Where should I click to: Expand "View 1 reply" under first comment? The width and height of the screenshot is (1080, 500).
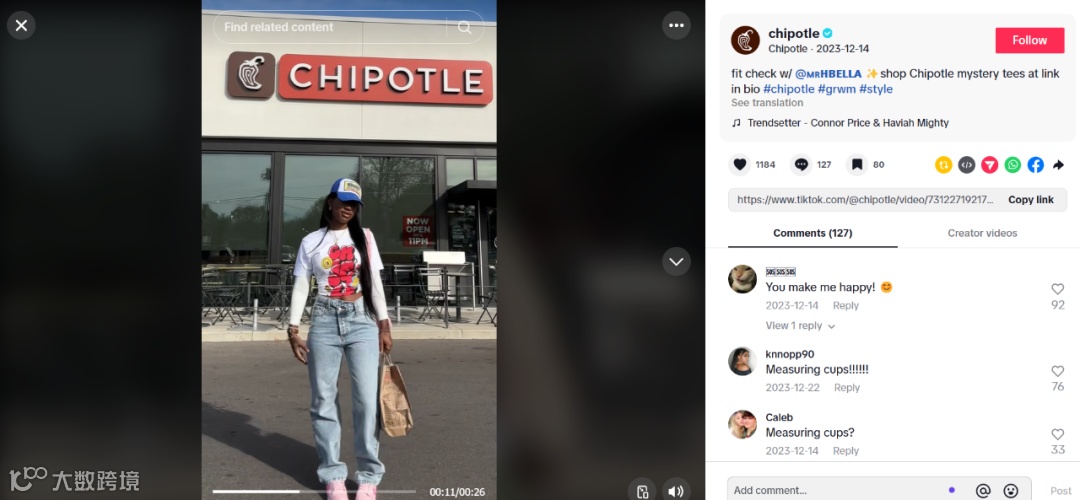tap(800, 326)
